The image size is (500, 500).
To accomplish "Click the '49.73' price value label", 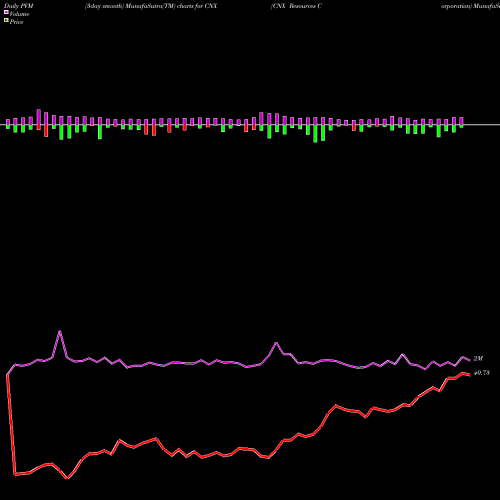I will (482, 373).
